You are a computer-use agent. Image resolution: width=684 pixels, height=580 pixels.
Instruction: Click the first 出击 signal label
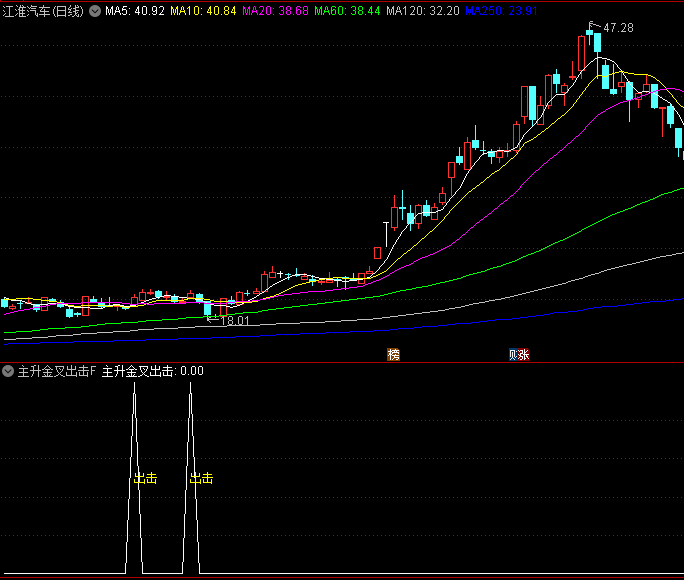[x=145, y=478]
